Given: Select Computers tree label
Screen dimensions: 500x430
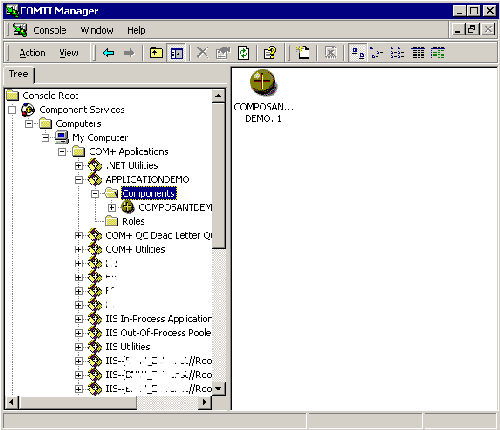Looking at the screenshot, I should coord(78,124).
